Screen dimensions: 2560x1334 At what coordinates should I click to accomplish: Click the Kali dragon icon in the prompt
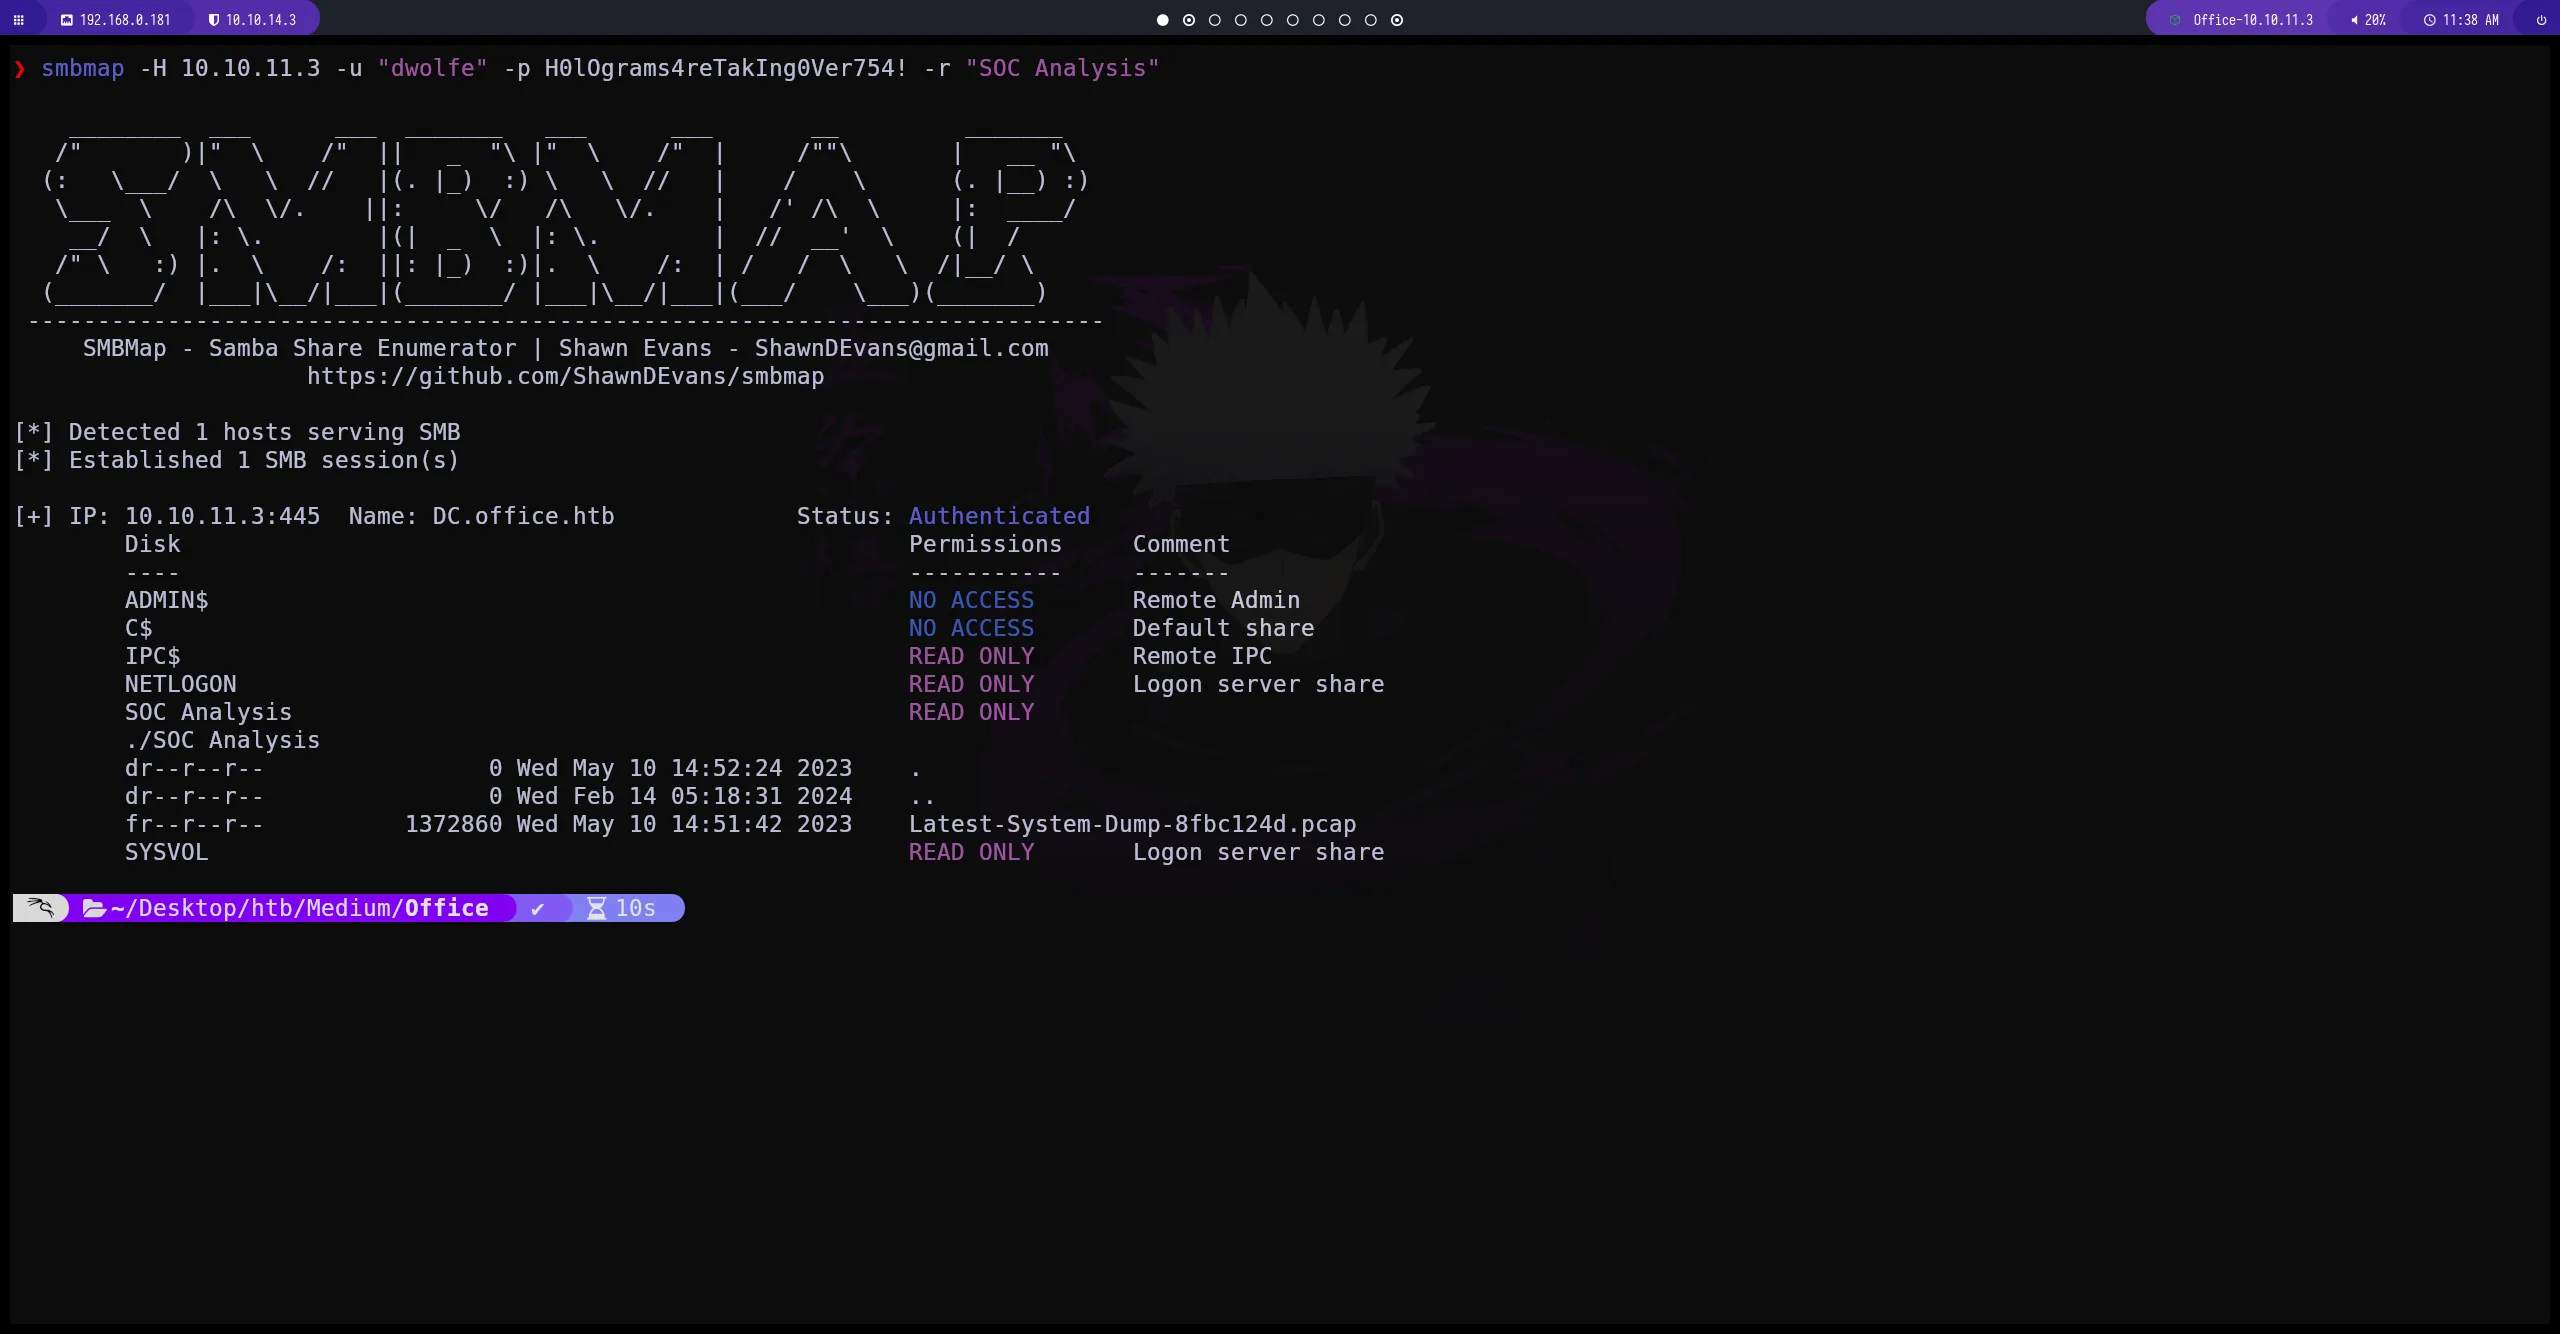point(41,908)
